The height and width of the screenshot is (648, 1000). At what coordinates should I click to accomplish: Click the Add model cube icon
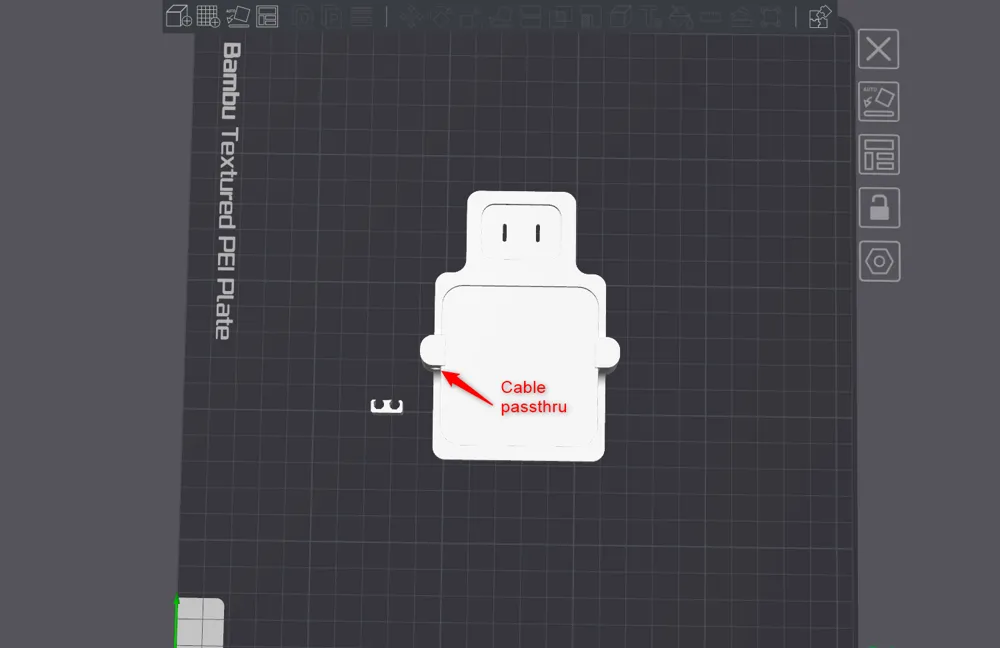pos(179,16)
